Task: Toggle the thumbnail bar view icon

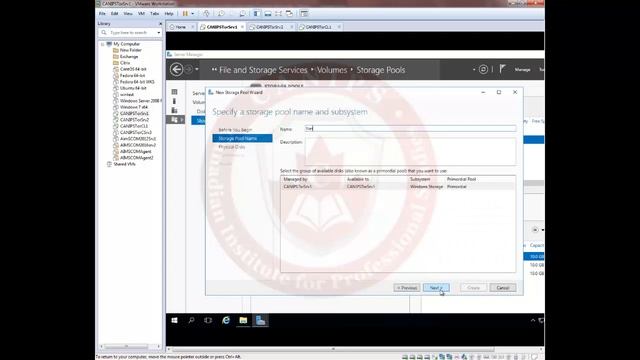Action: click(x=268, y=13)
